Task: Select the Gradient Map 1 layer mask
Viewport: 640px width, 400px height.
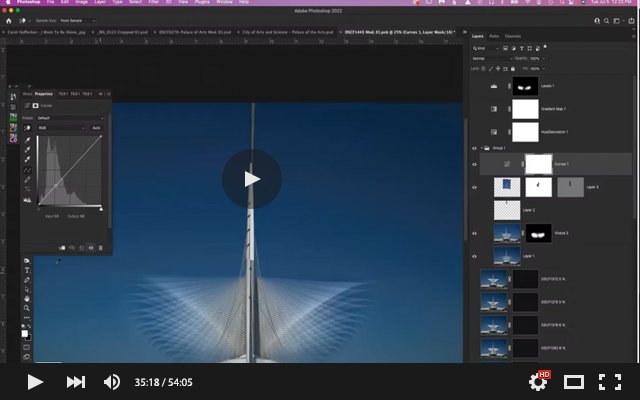Action: [525, 109]
